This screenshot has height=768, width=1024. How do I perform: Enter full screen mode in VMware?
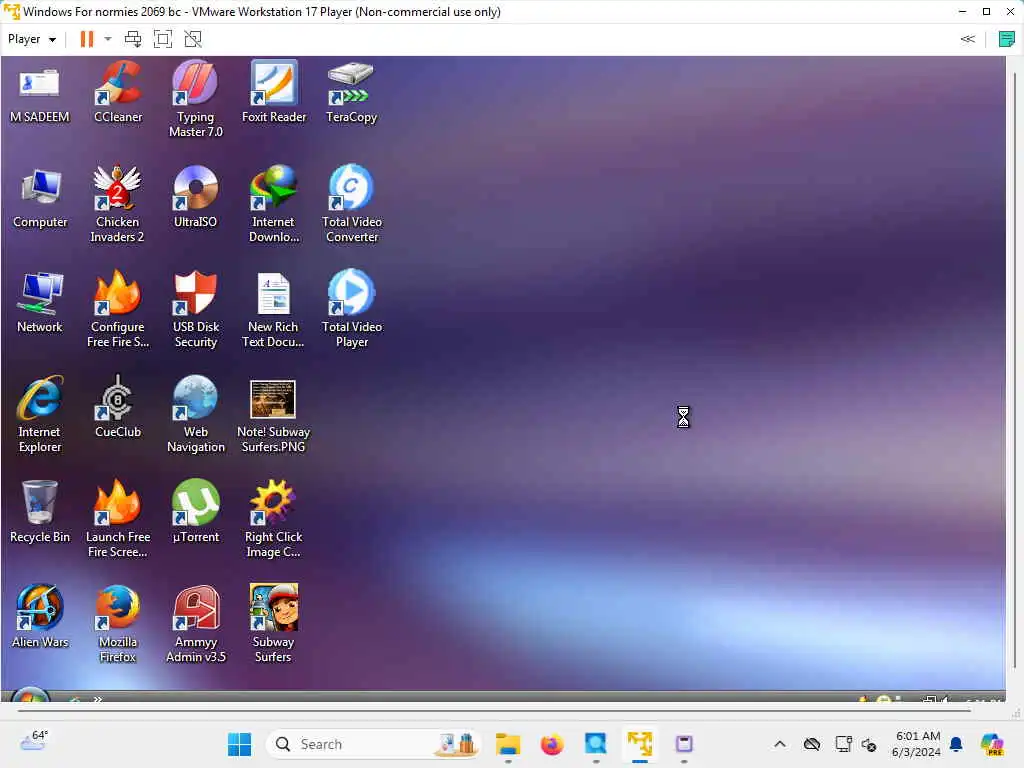tap(163, 39)
